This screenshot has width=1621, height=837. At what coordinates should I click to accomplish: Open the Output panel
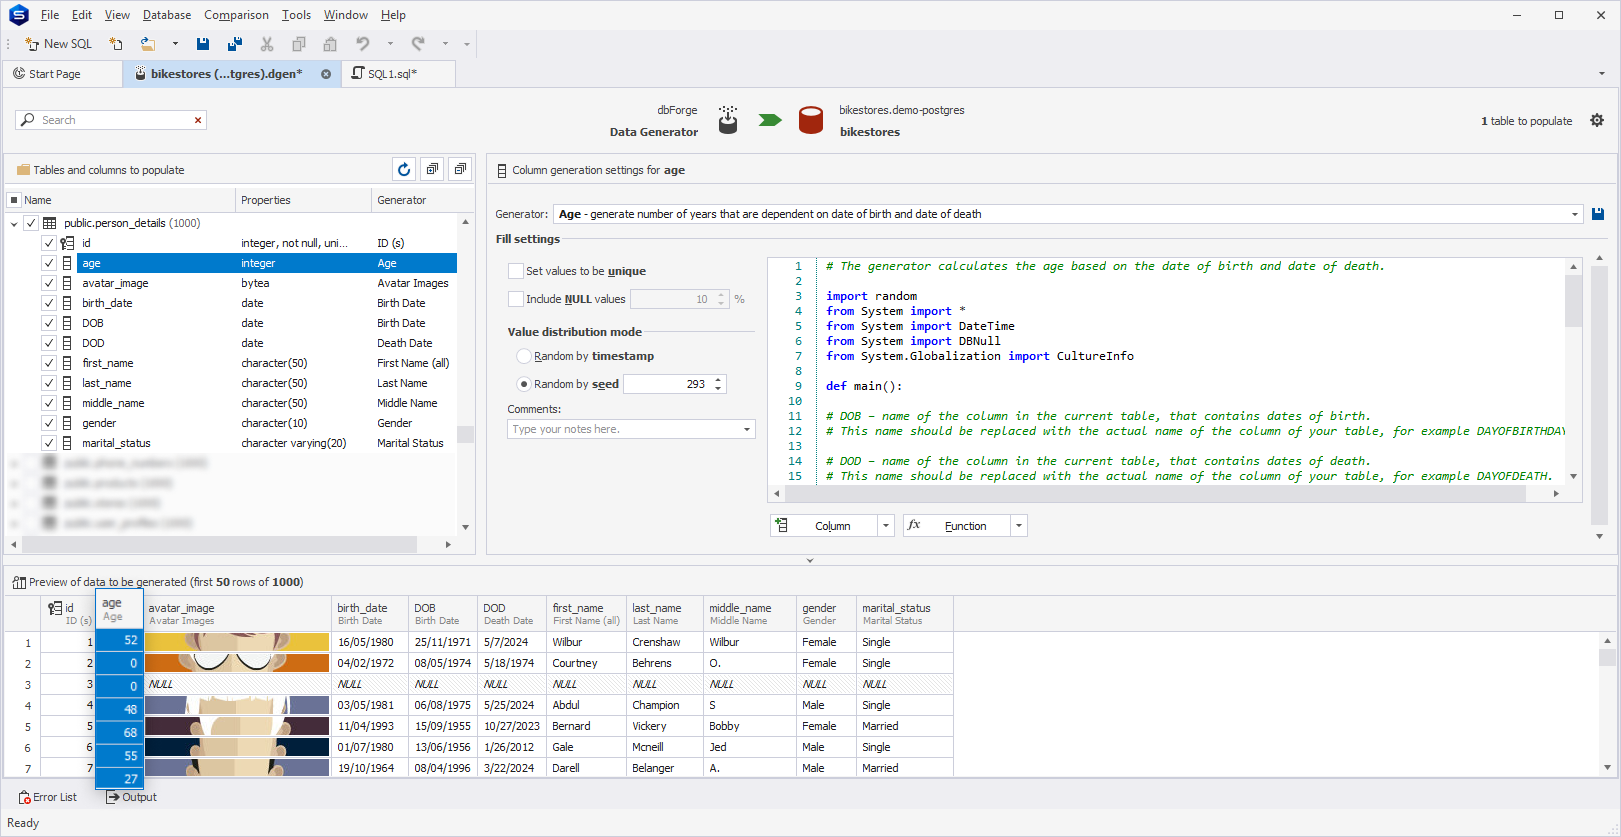point(131,797)
